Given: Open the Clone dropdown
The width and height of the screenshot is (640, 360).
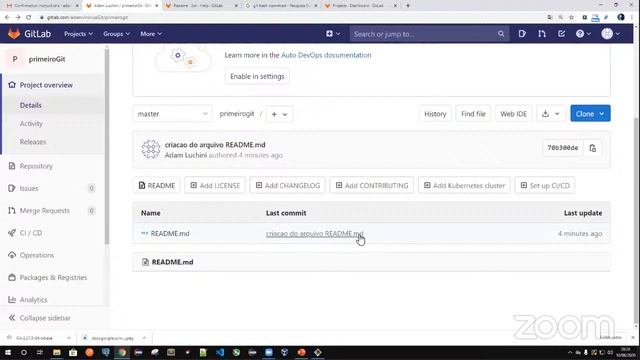Looking at the screenshot, I should 590,114.
